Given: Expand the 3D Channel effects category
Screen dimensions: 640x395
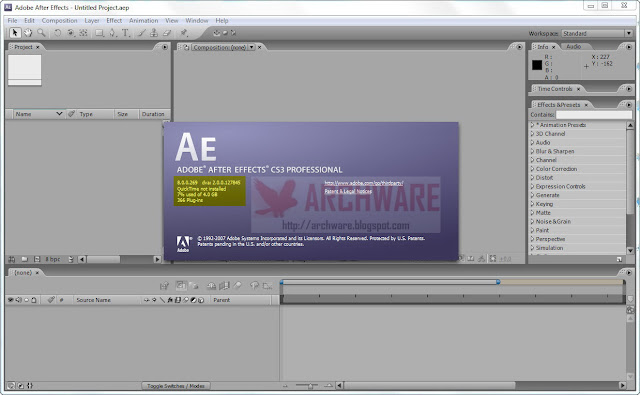Looking at the screenshot, I should click(x=532, y=133).
